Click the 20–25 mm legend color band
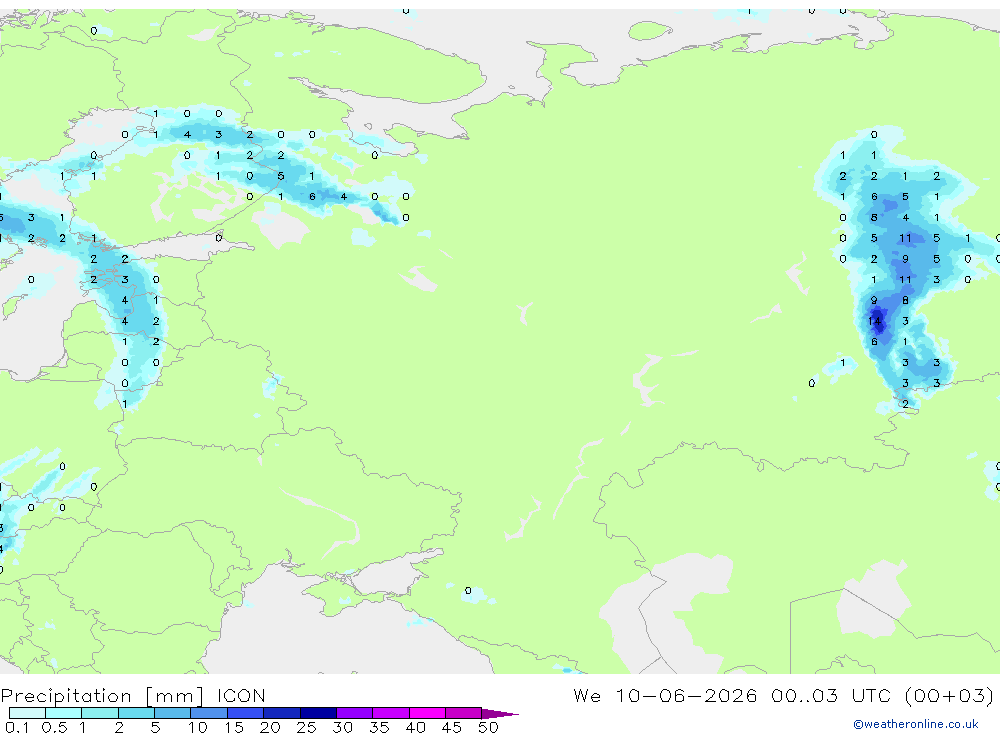Viewport: 1000px width, 733px height. click(282, 713)
